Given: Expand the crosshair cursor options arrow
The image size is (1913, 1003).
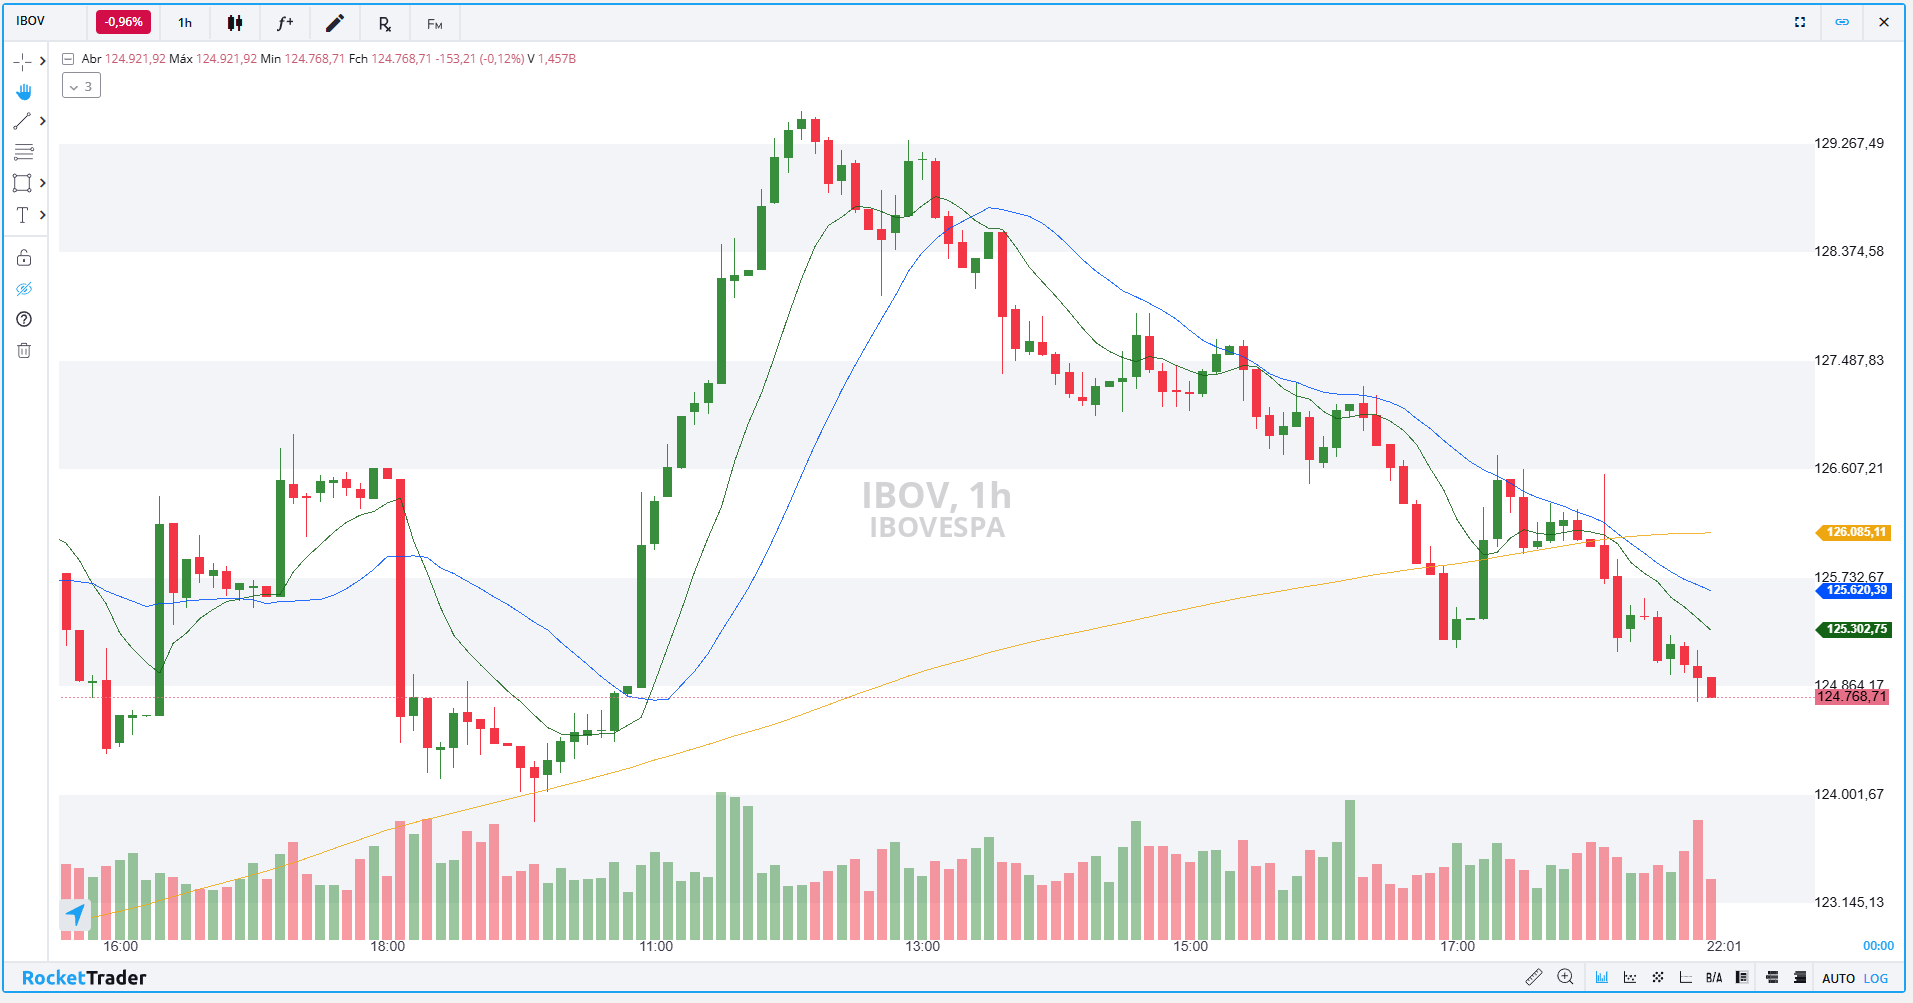Looking at the screenshot, I should 43,61.
